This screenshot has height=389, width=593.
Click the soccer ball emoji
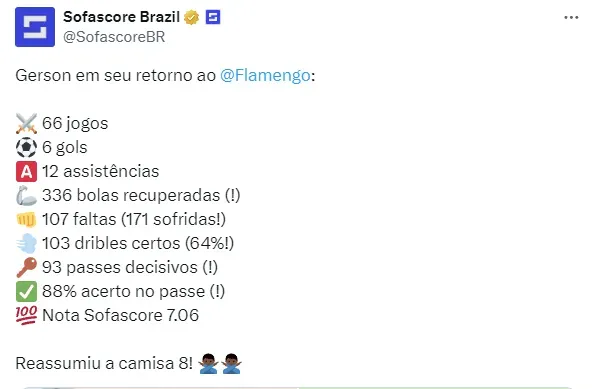(x=26, y=147)
